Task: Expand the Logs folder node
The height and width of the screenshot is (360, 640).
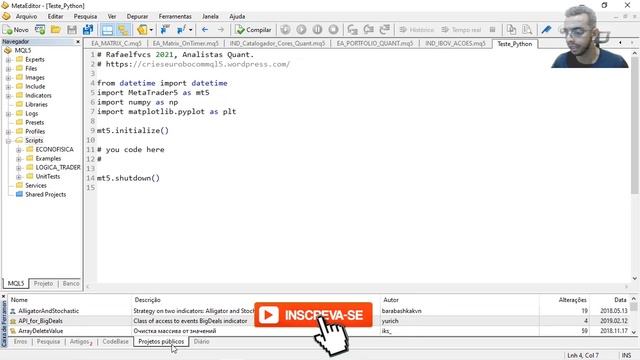Action: (x=8, y=113)
